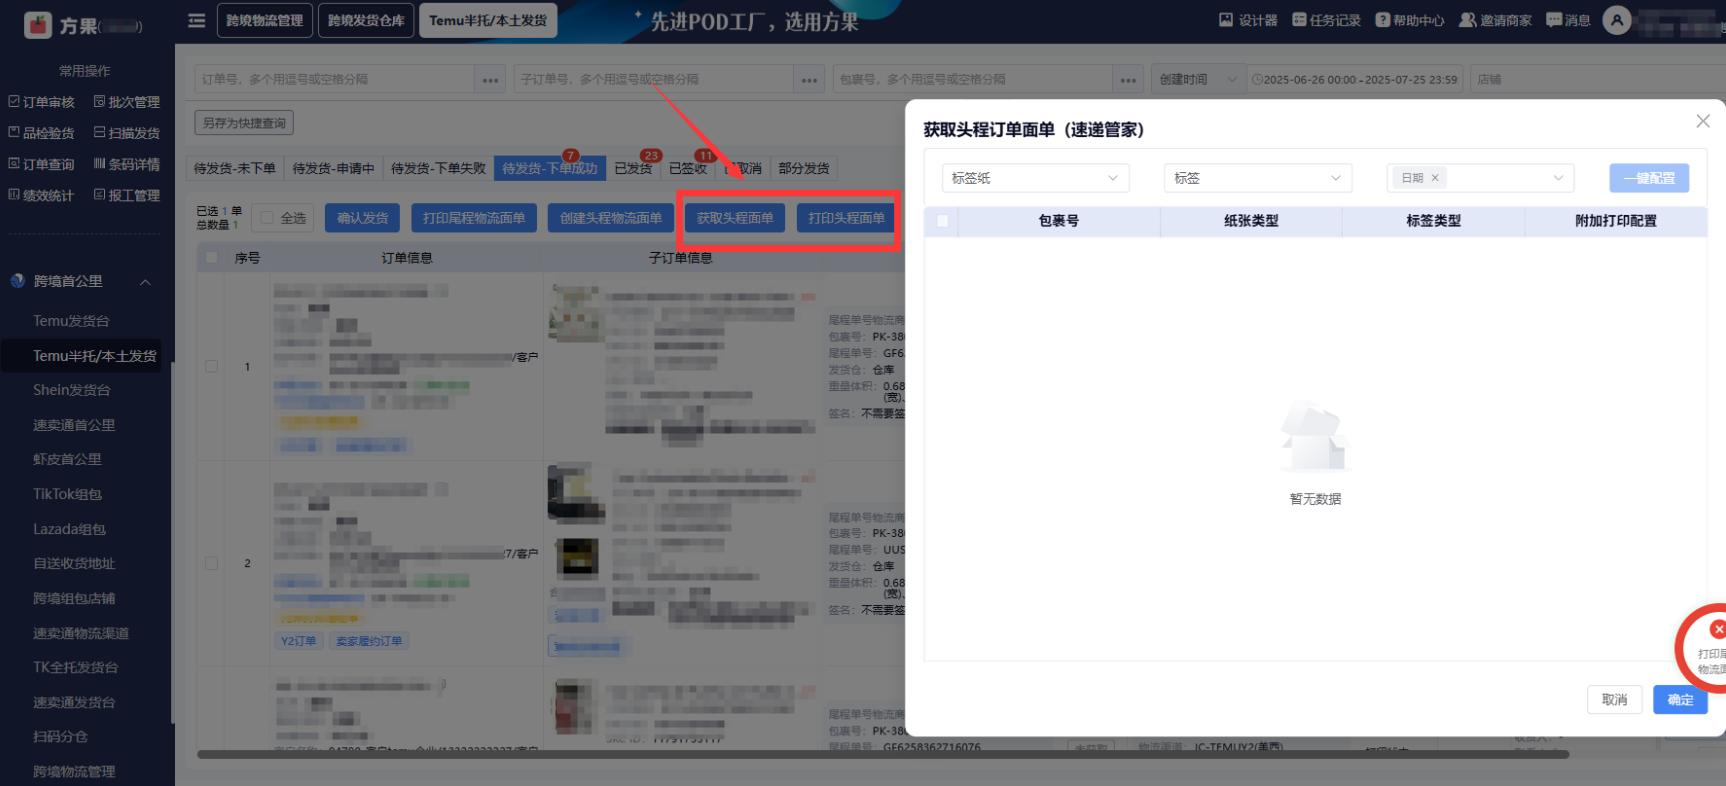The image size is (1726, 786).
Task: Toggle the sidebar collapse hamburger icon
Action: coord(196,21)
